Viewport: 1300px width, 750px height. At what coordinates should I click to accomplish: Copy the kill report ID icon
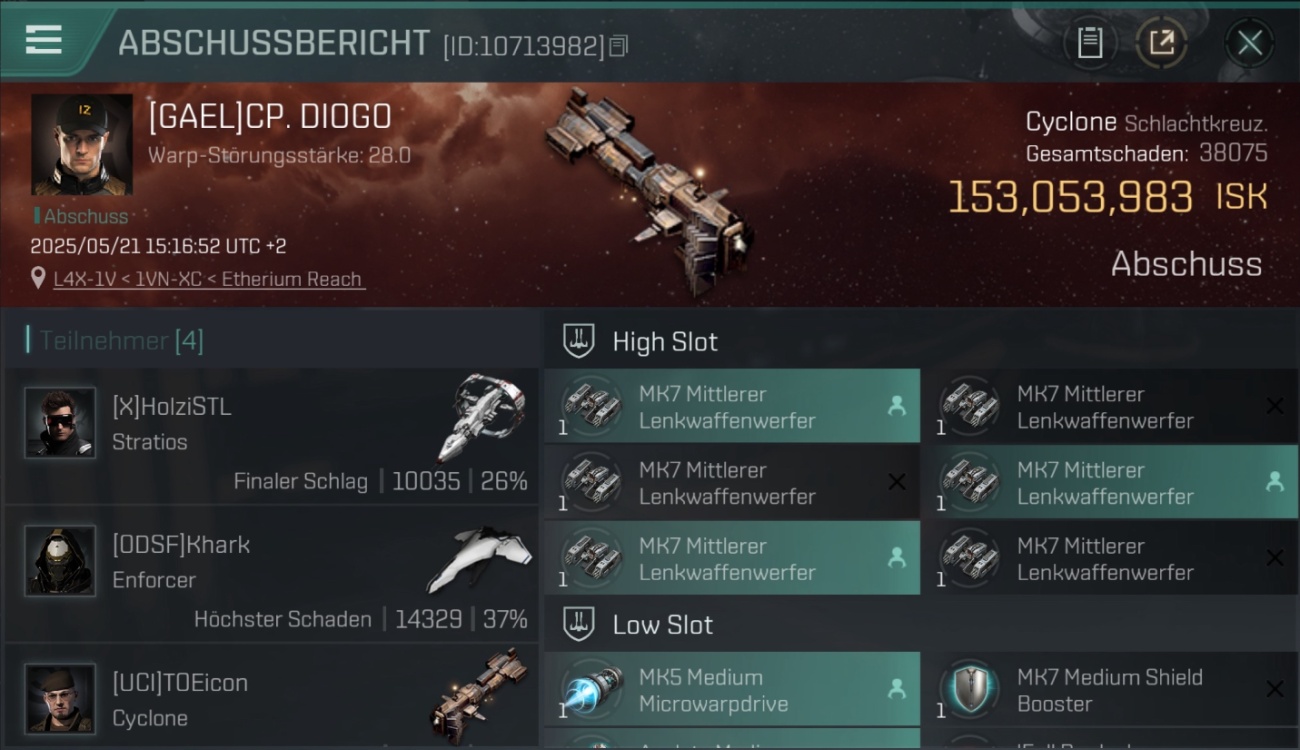tap(619, 46)
